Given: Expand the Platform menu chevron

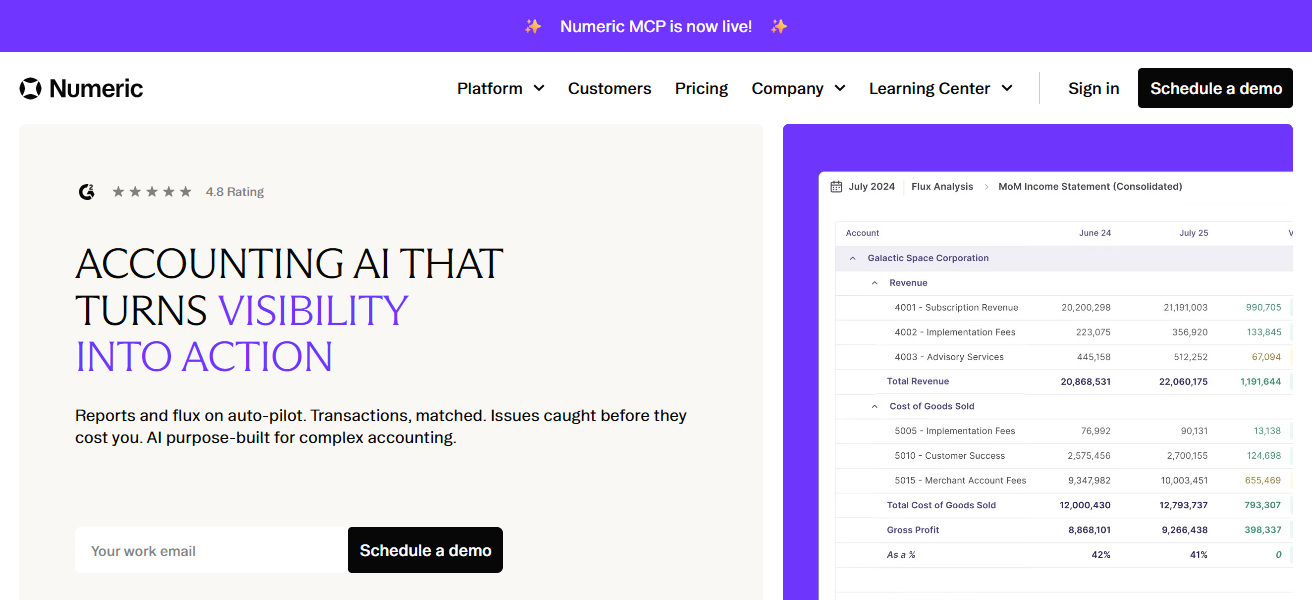Looking at the screenshot, I should point(539,88).
